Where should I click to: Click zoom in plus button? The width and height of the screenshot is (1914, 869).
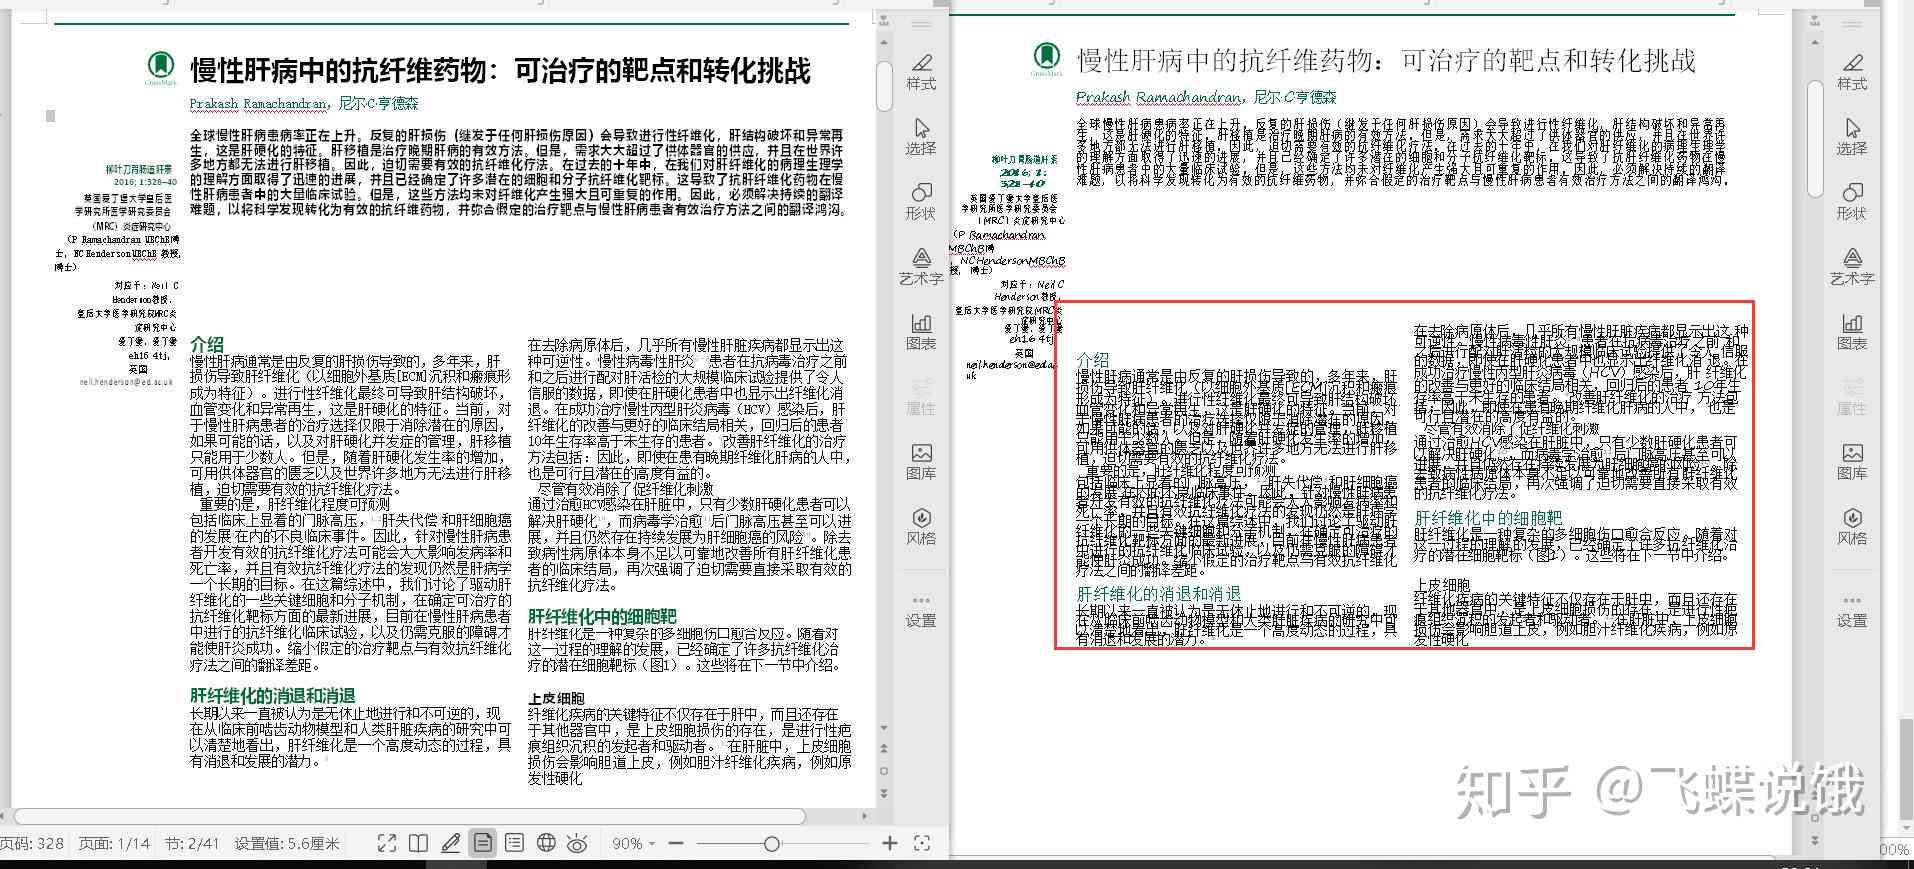pos(890,844)
